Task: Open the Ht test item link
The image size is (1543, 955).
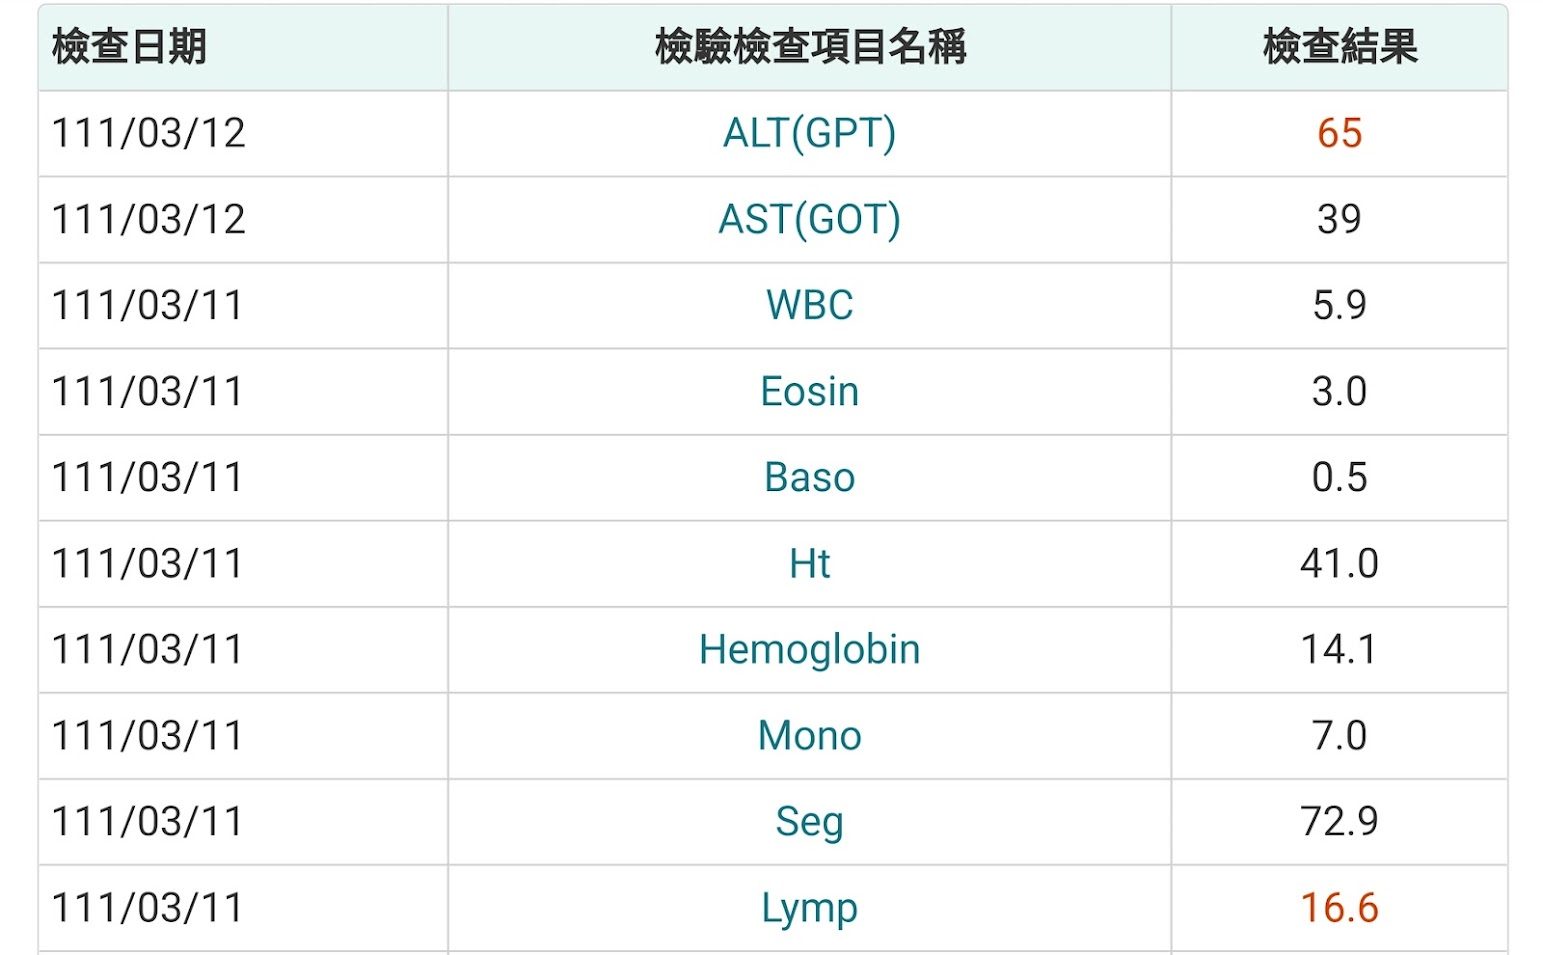Action: (809, 563)
